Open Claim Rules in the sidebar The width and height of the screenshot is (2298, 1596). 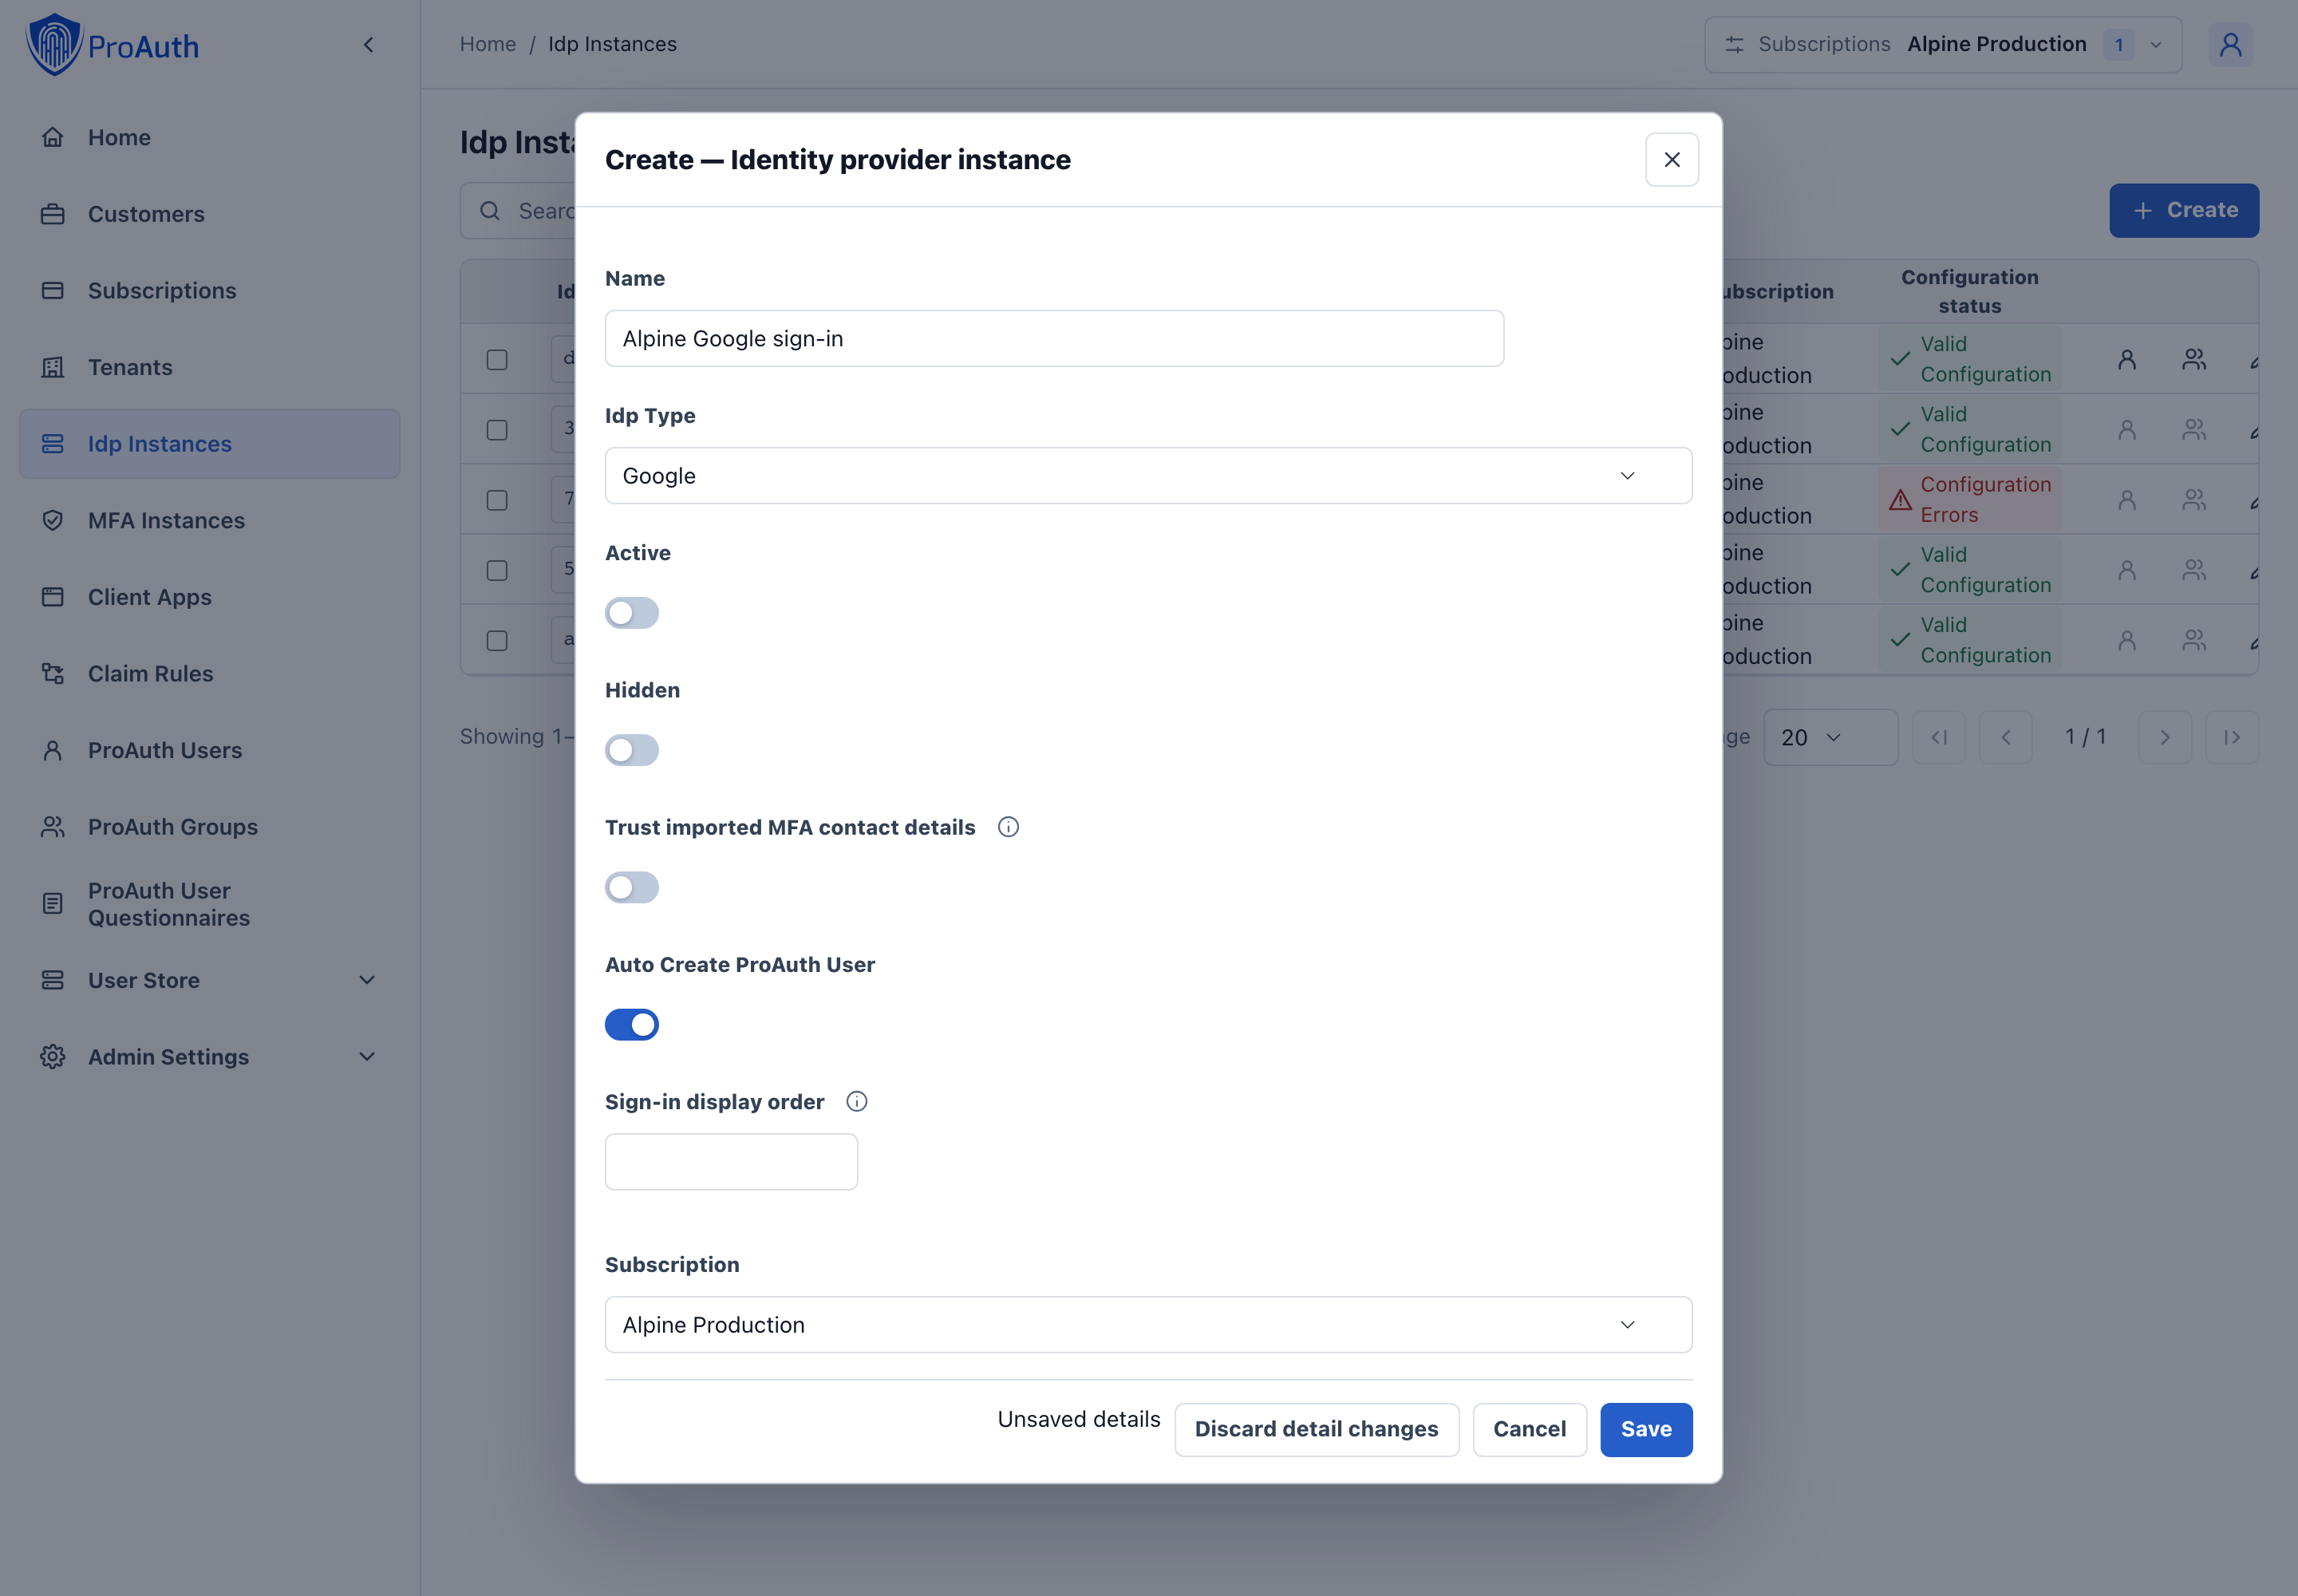tap(209, 673)
